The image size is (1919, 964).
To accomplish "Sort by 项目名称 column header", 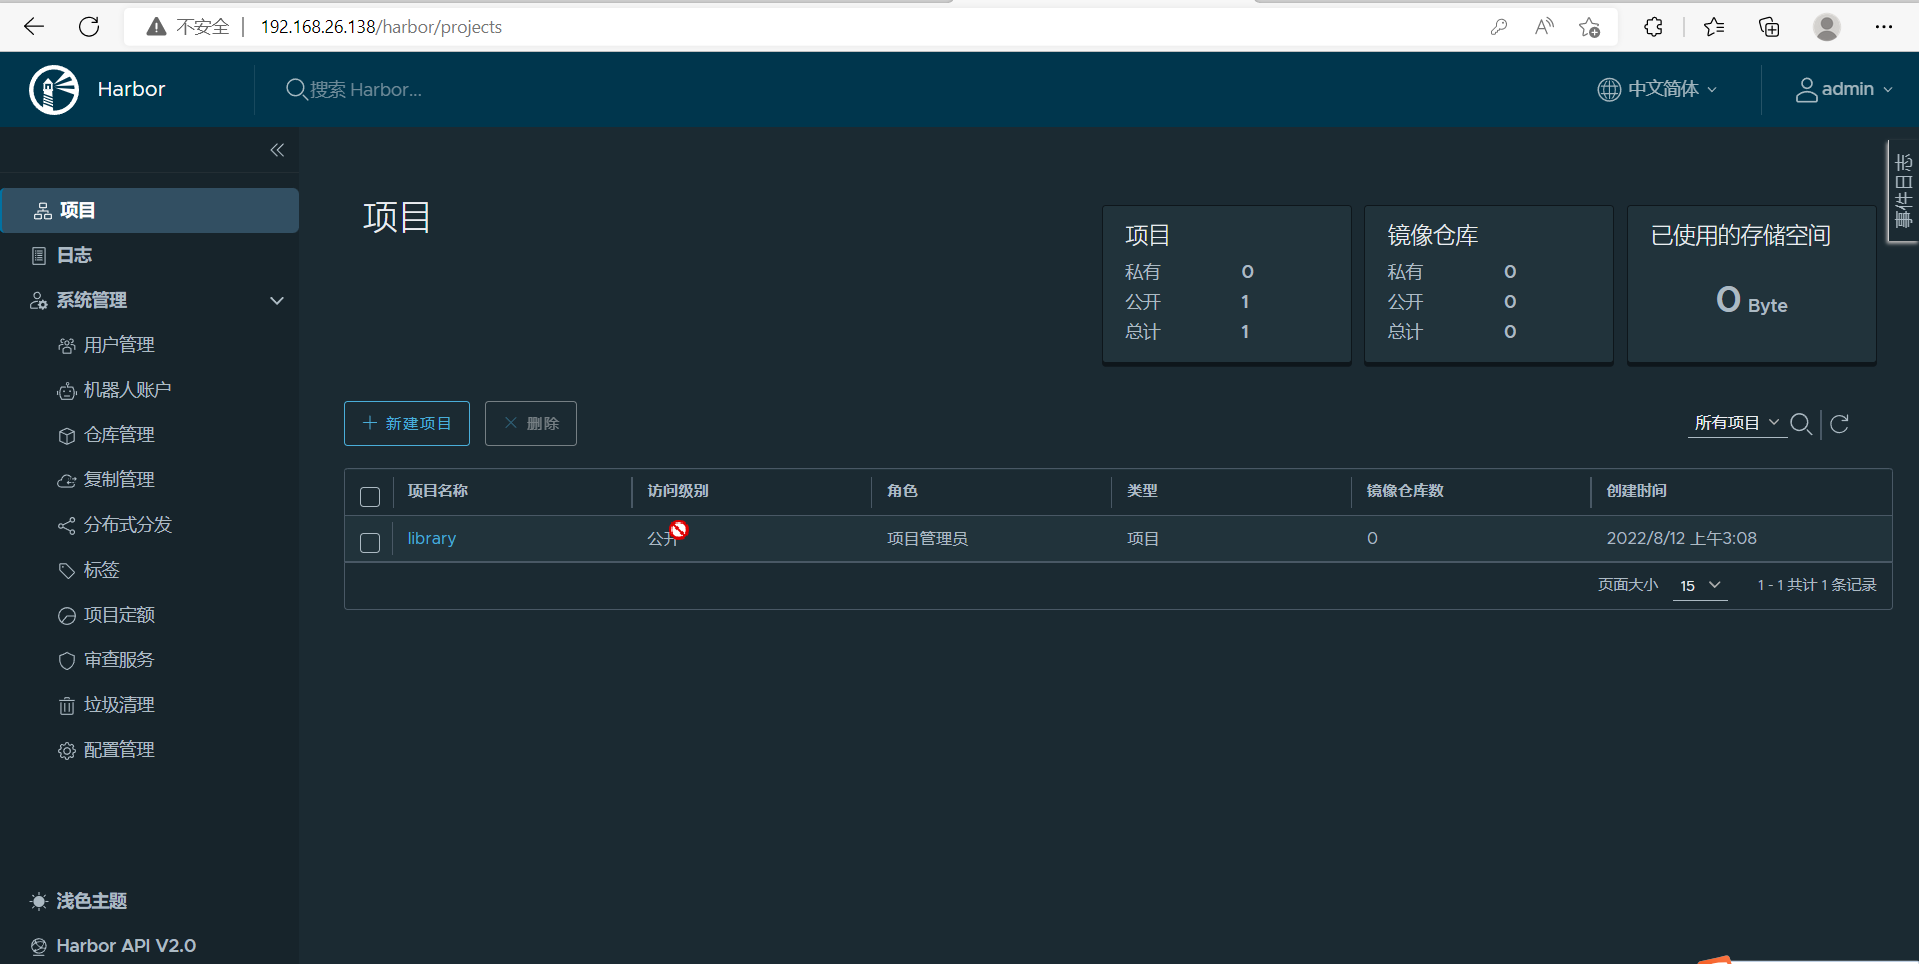I will [438, 491].
